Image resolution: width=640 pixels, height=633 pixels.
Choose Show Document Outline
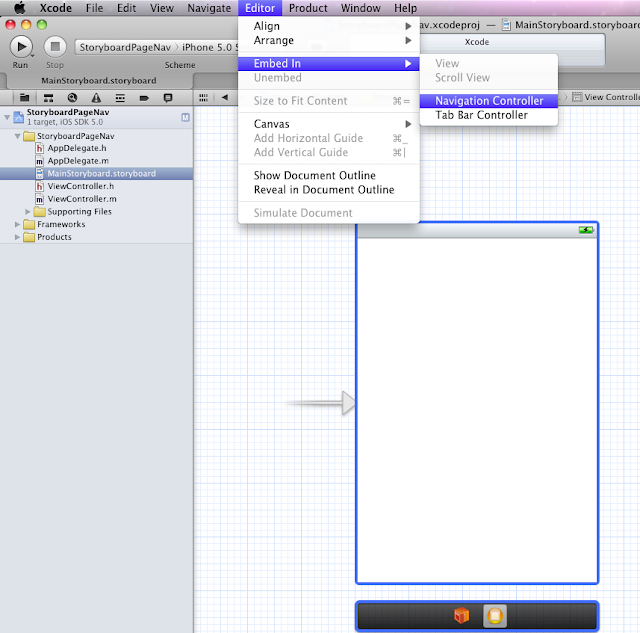[329, 175]
